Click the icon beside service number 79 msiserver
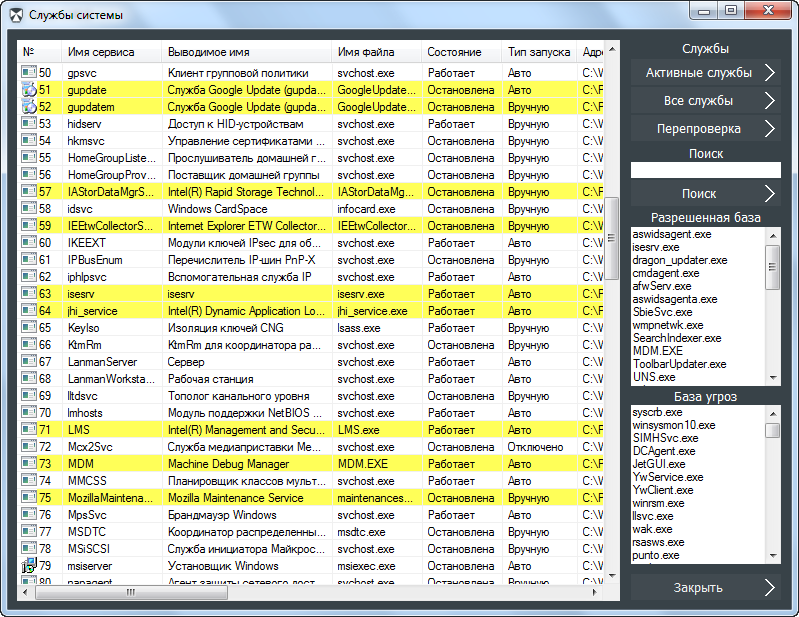The image size is (799, 617). pos(29,566)
